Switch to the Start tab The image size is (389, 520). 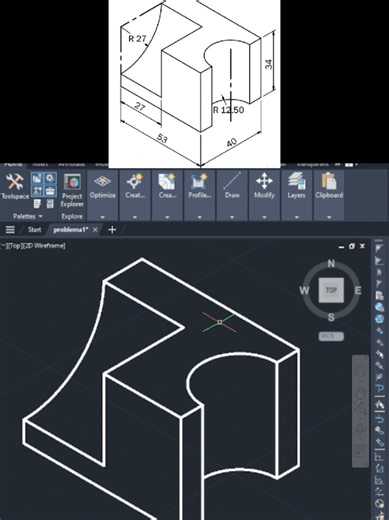point(35,230)
